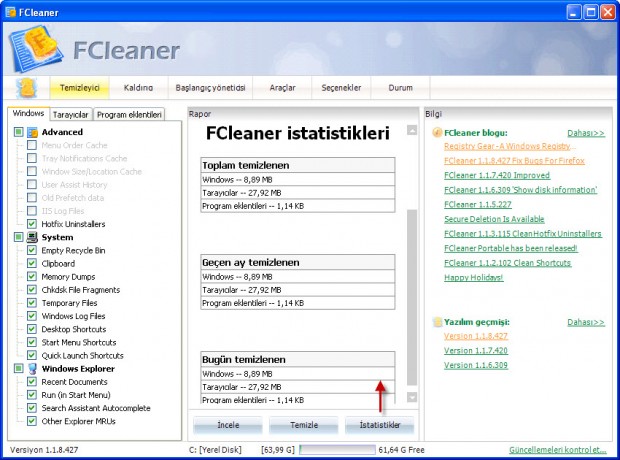
Task: Open the Başlangıç yöneticisi tab
Action: (210, 88)
